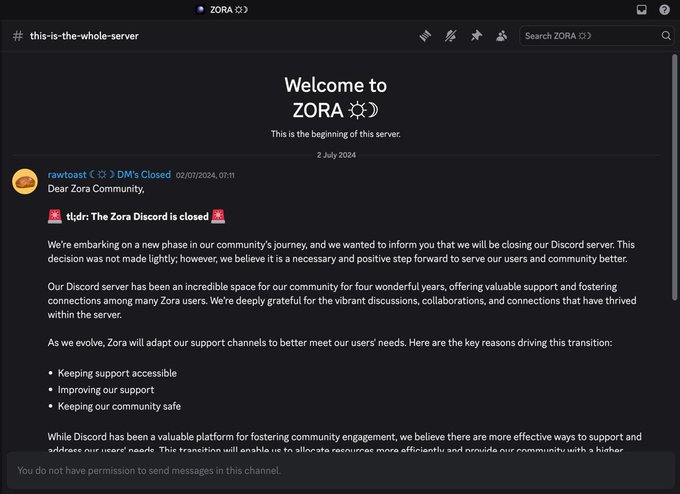Click the ZORA title text in top bar
Screen dimensions: 680x494
coord(229,10)
